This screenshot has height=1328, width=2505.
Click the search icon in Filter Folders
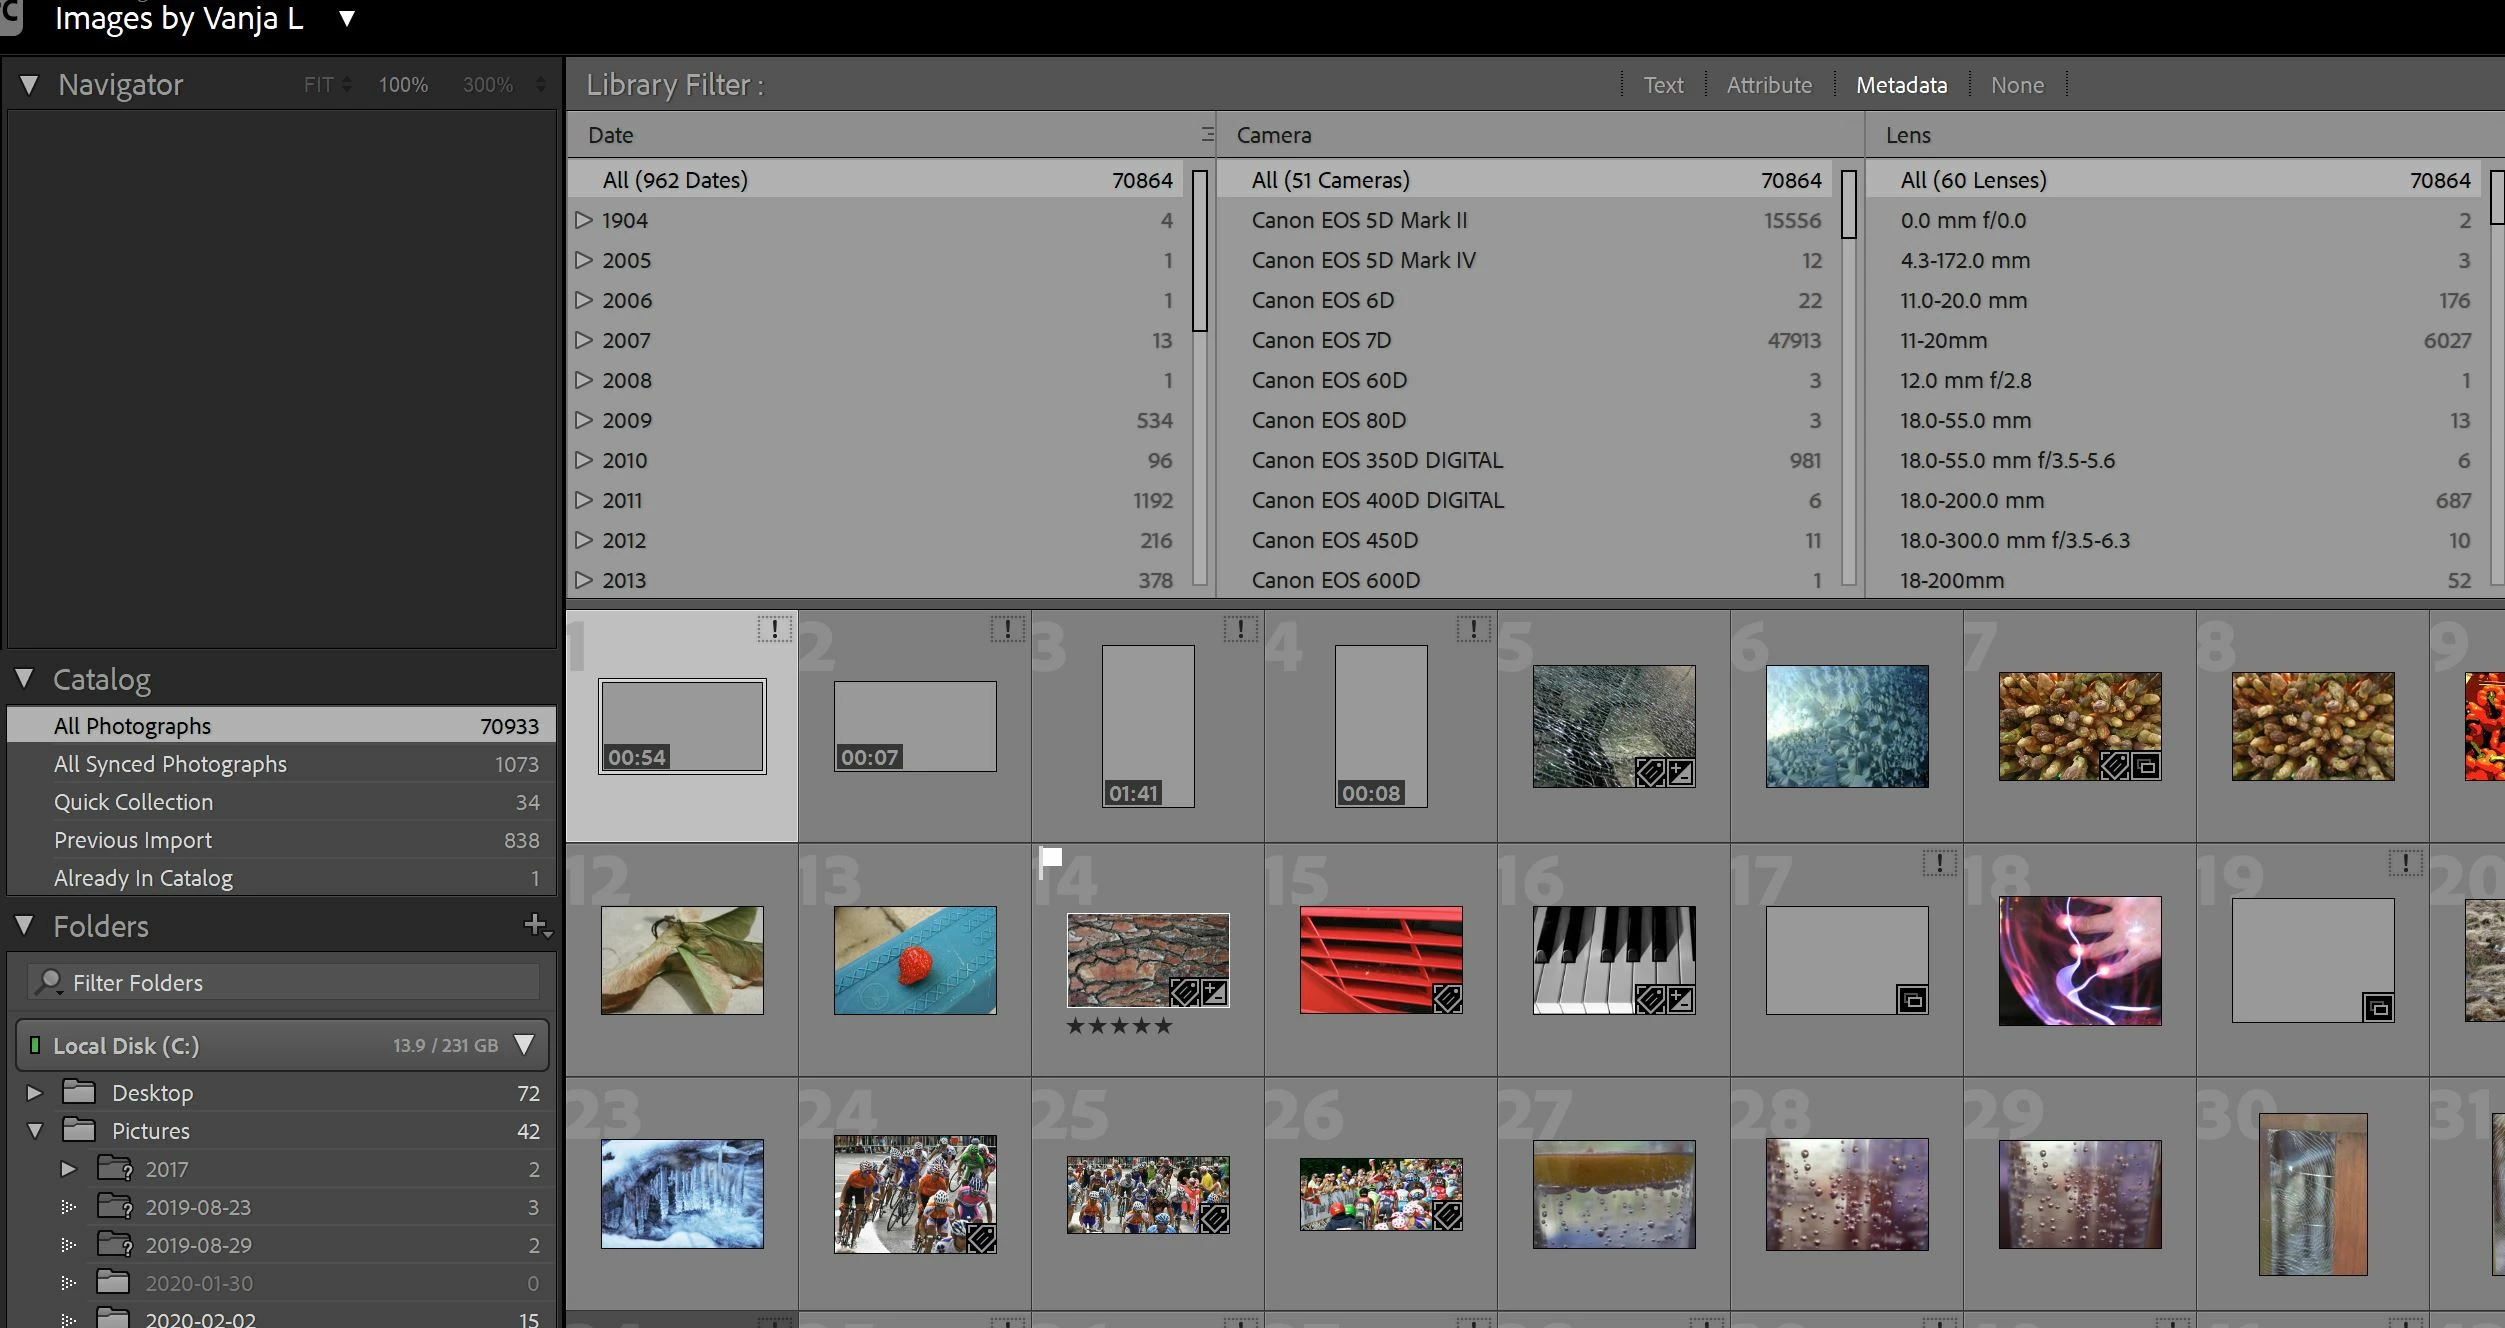click(x=48, y=982)
